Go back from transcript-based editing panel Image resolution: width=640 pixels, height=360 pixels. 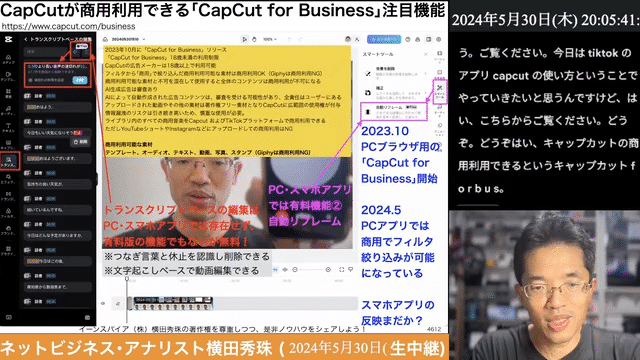(26, 40)
